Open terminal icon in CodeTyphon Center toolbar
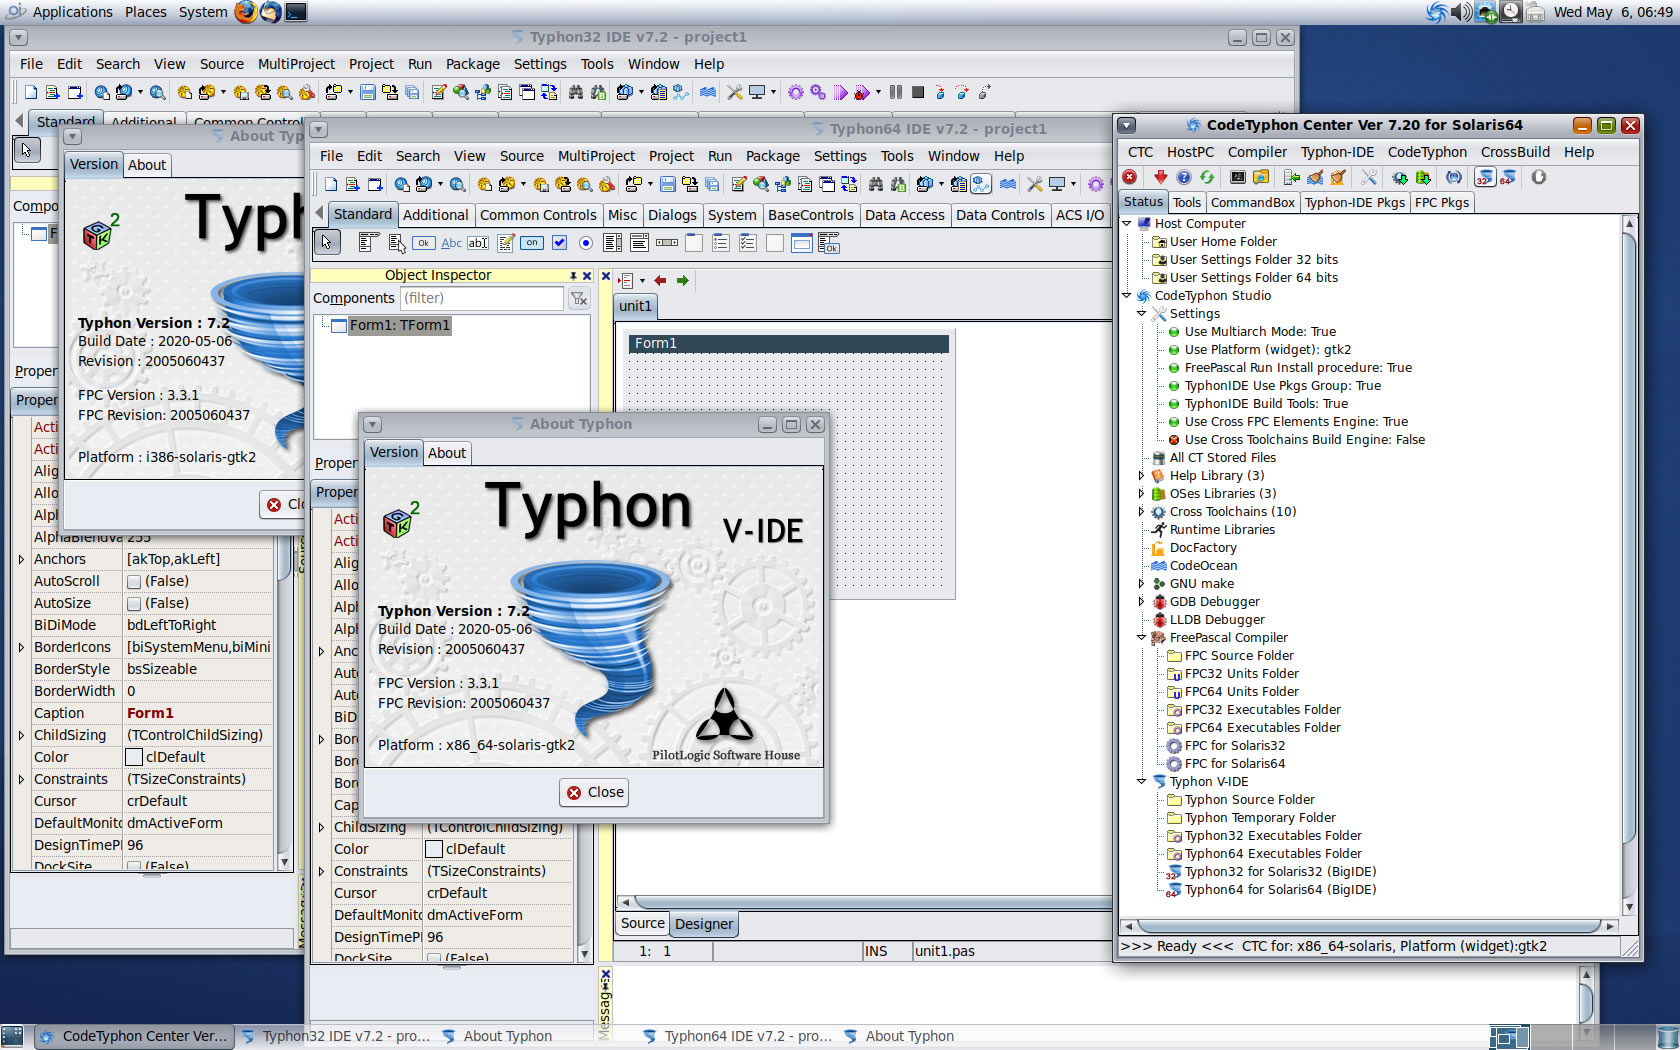This screenshot has height=1050, width=1680. [x=1238, y=177]
